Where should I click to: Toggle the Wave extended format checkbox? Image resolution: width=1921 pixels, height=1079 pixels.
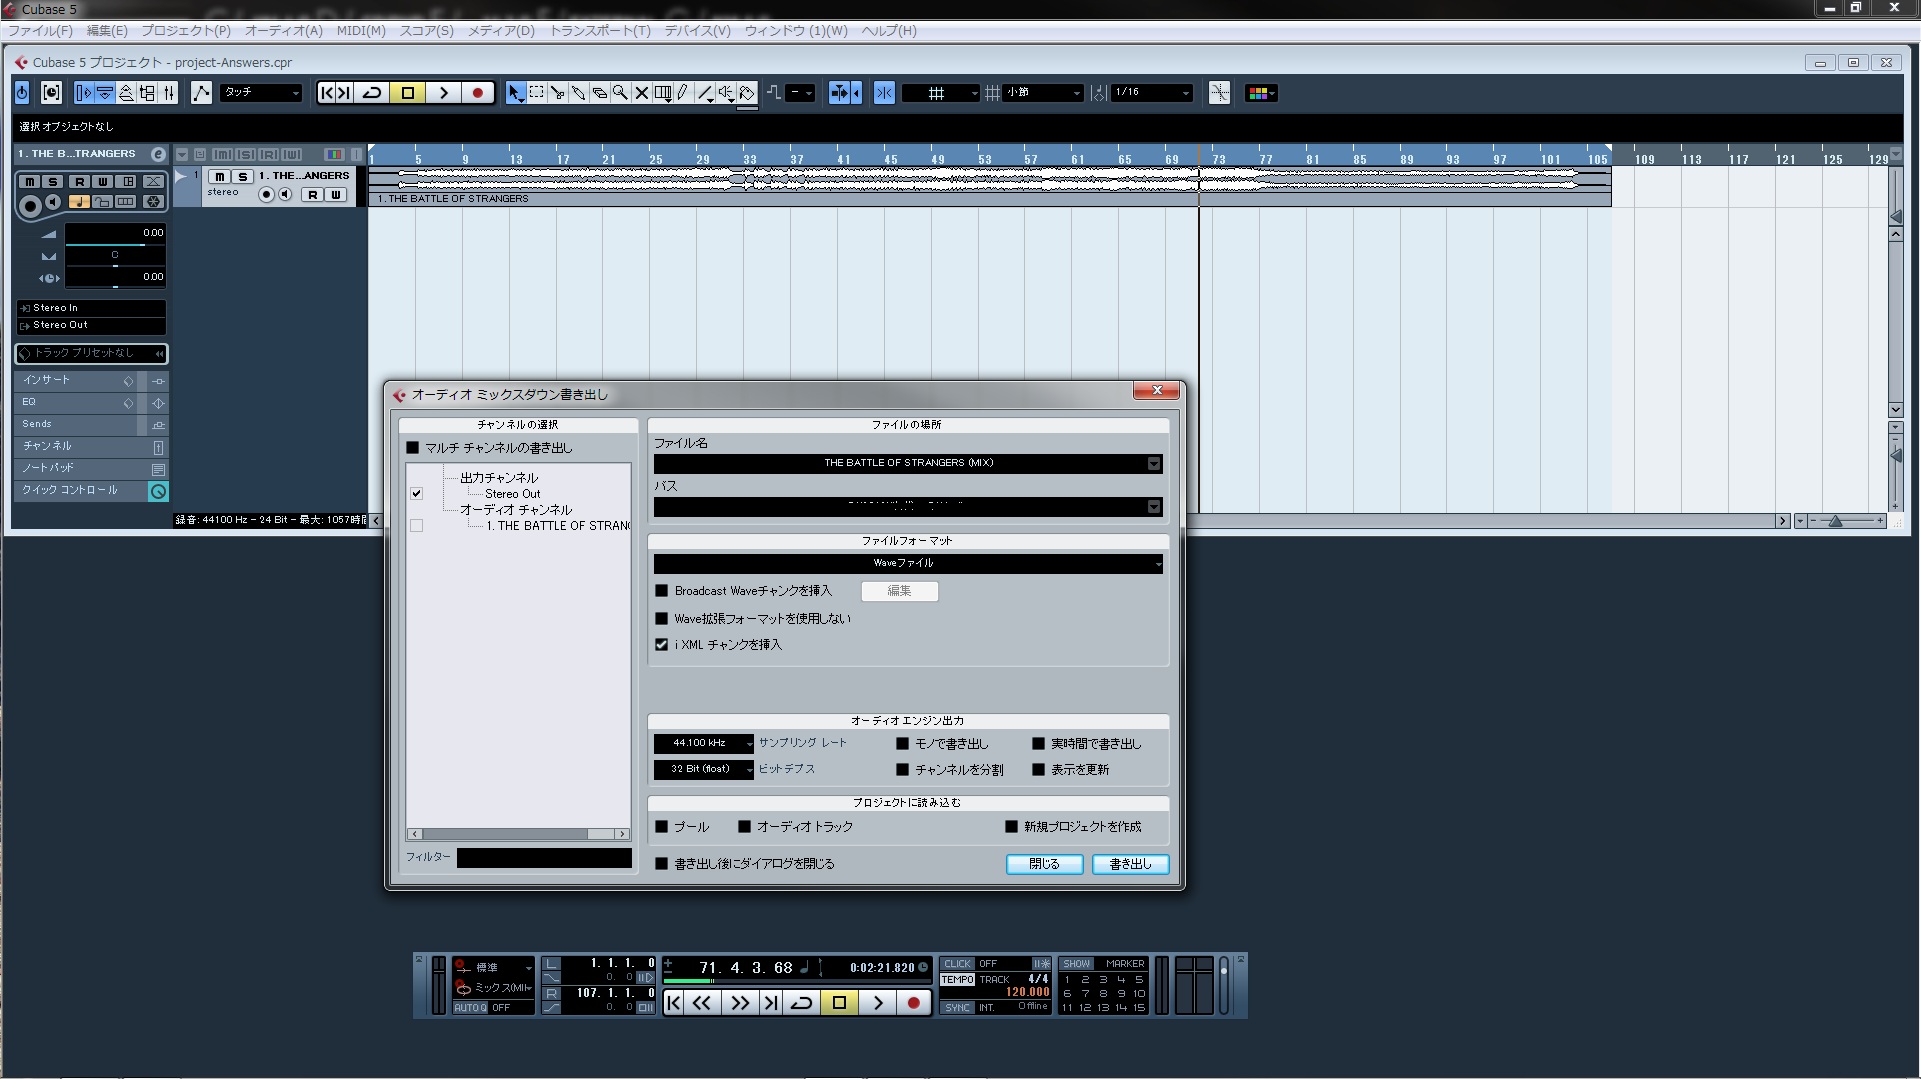point(661,619)
